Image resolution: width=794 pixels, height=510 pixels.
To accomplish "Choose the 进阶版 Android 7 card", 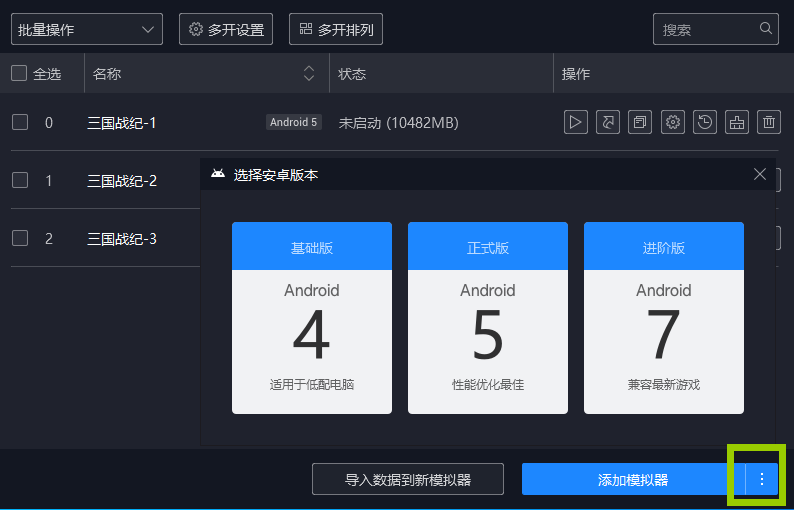I will pos(664,318).
